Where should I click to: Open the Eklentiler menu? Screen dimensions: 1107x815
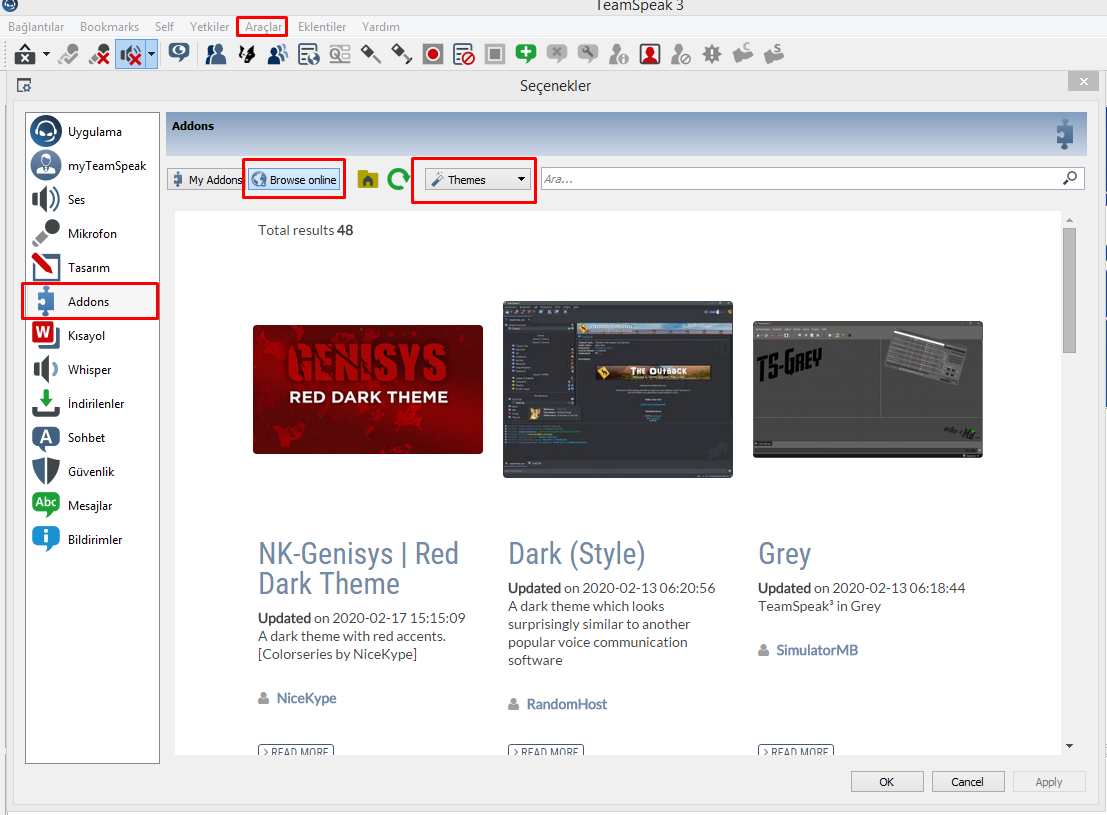coord(322,27)
